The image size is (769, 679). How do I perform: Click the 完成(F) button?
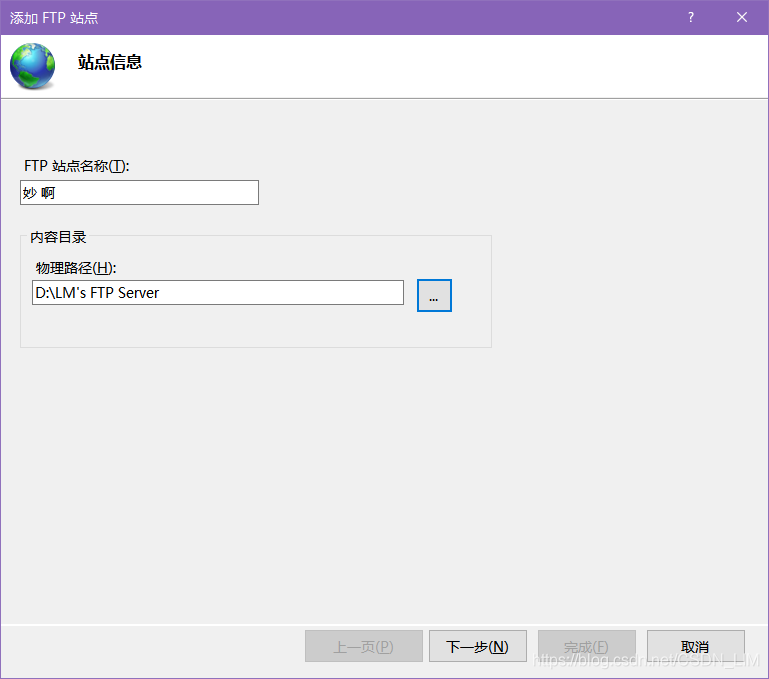(587, 646)
